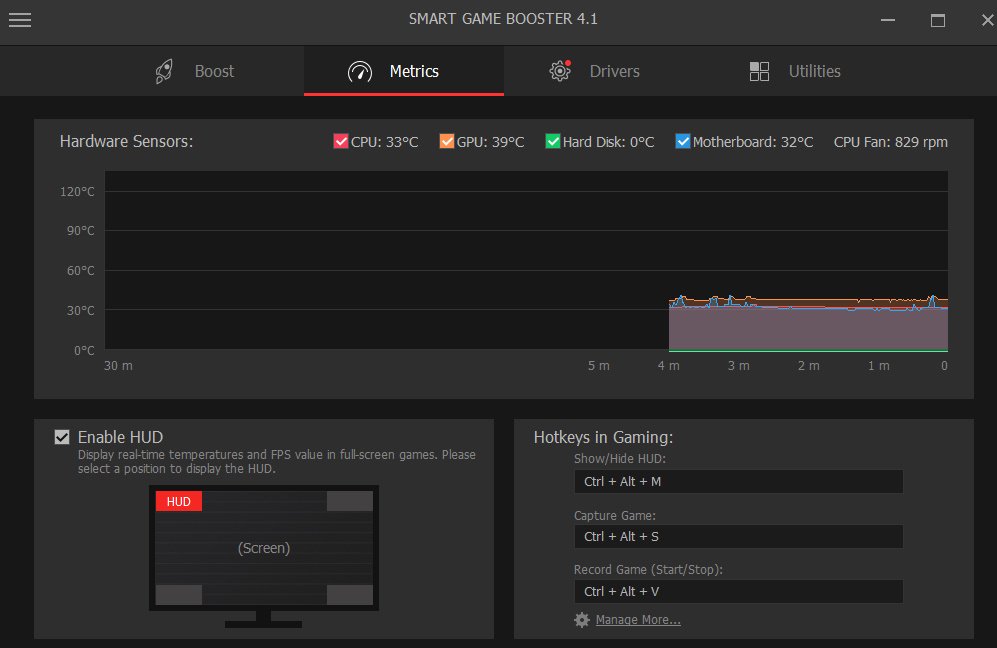The height and width of the screenshot is (648, 997).
Task: Open the hamburger menu icon
Action: pos(19,20)
